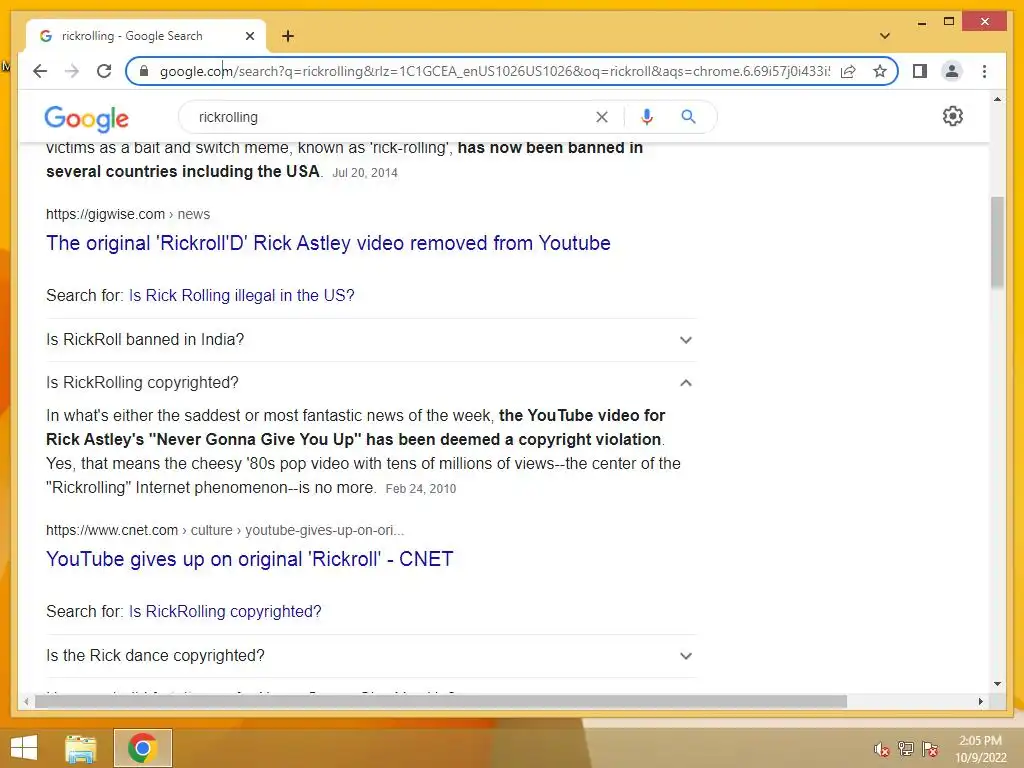
Task: Expand Is the Rick dance copyrighted question
Action: (x=370, y=656)
